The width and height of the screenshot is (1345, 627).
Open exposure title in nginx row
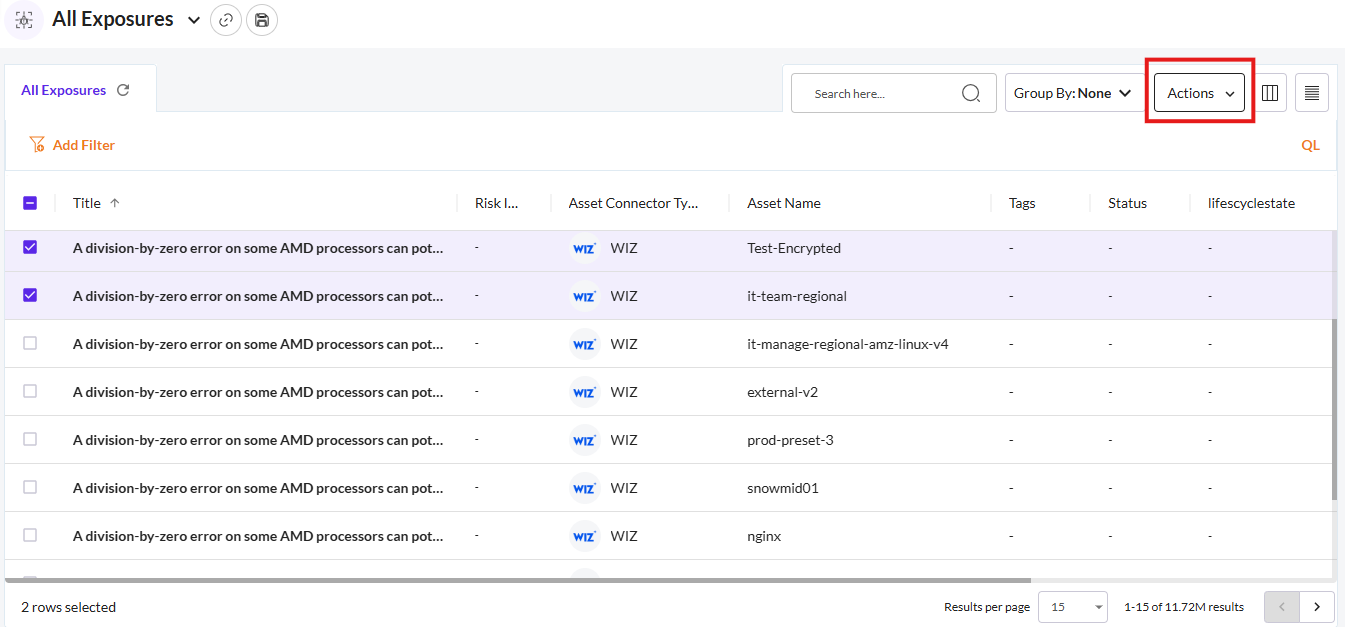coord(258,536)
